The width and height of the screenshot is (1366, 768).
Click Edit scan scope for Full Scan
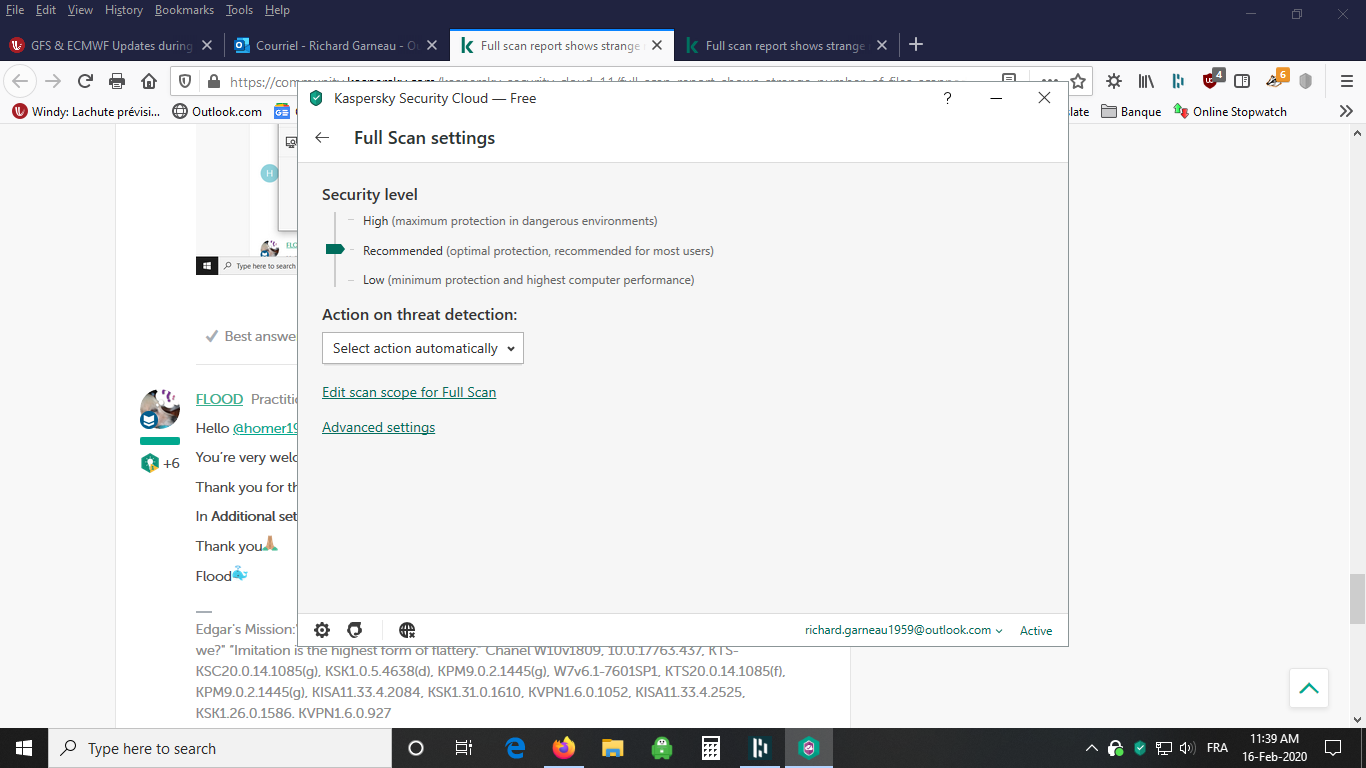click(409, 392)
